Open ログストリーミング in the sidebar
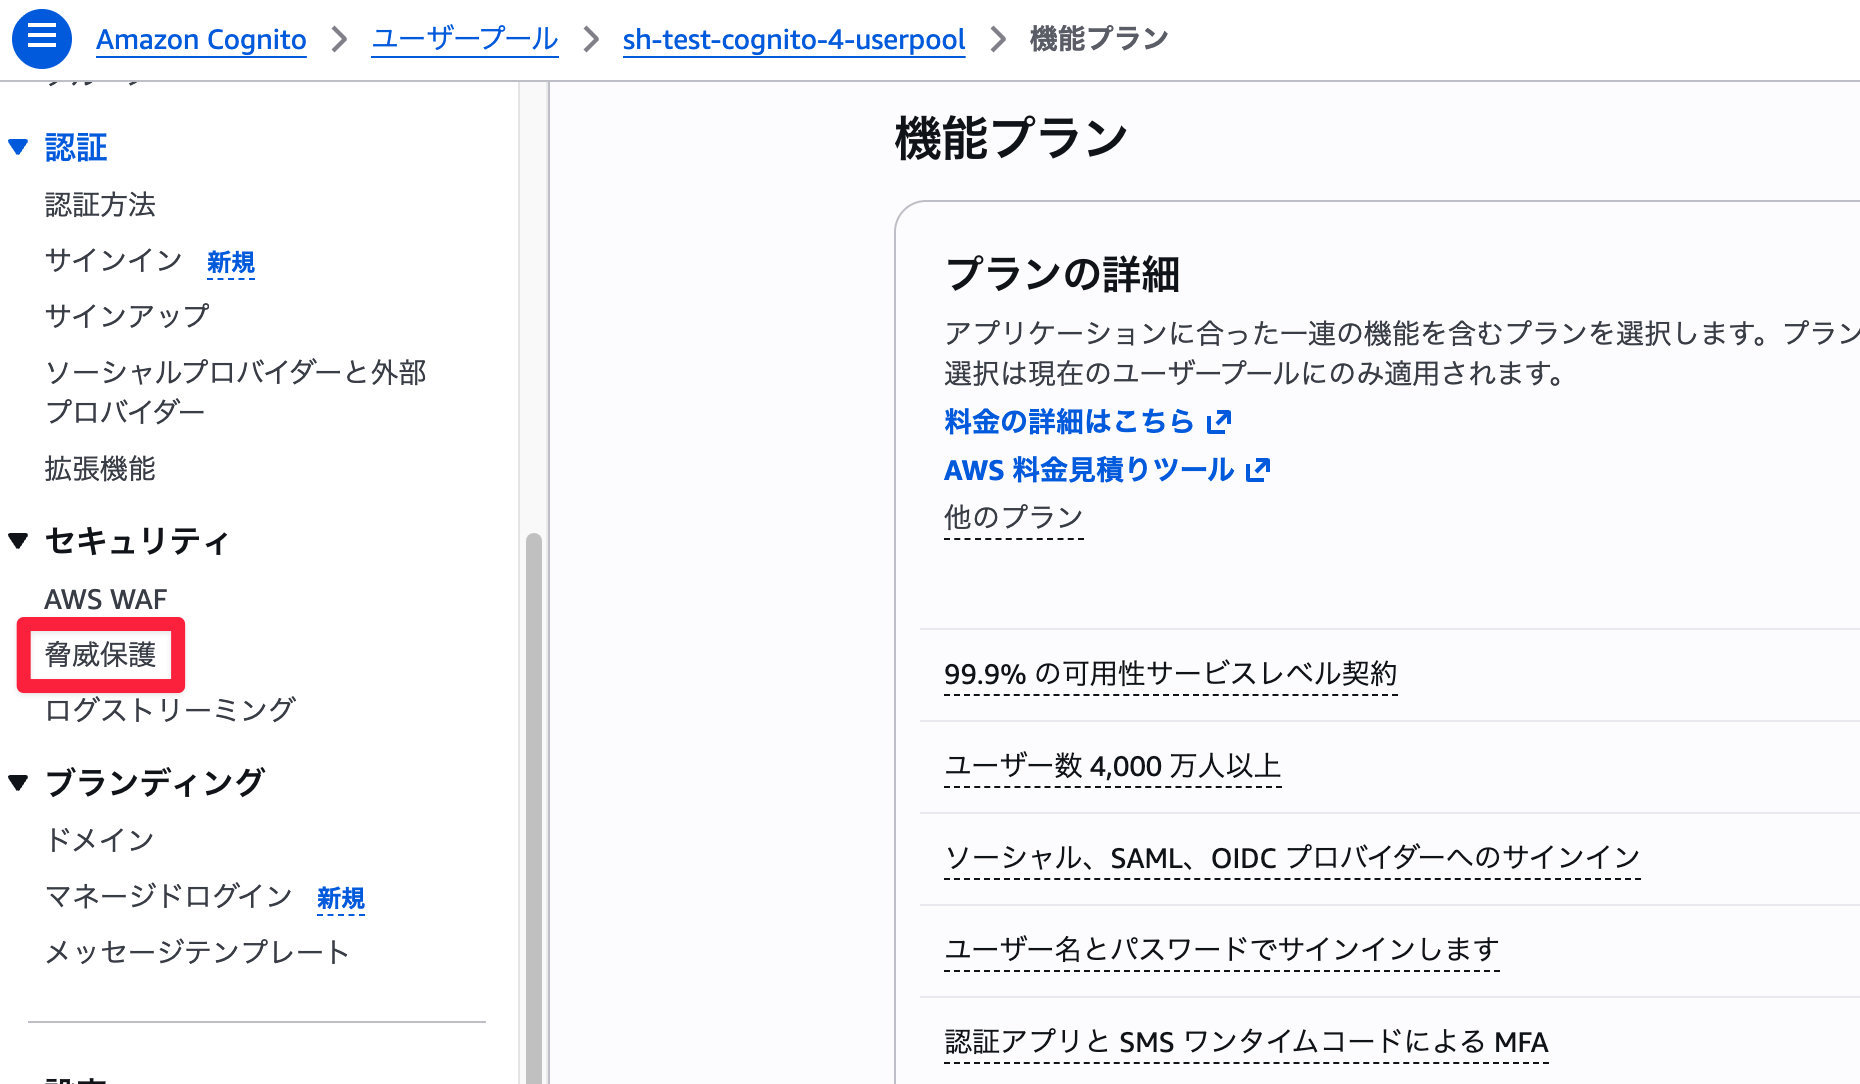The height and width of the screenshot is (1084, 1860). pyautogui.click(x=170, y=710)
